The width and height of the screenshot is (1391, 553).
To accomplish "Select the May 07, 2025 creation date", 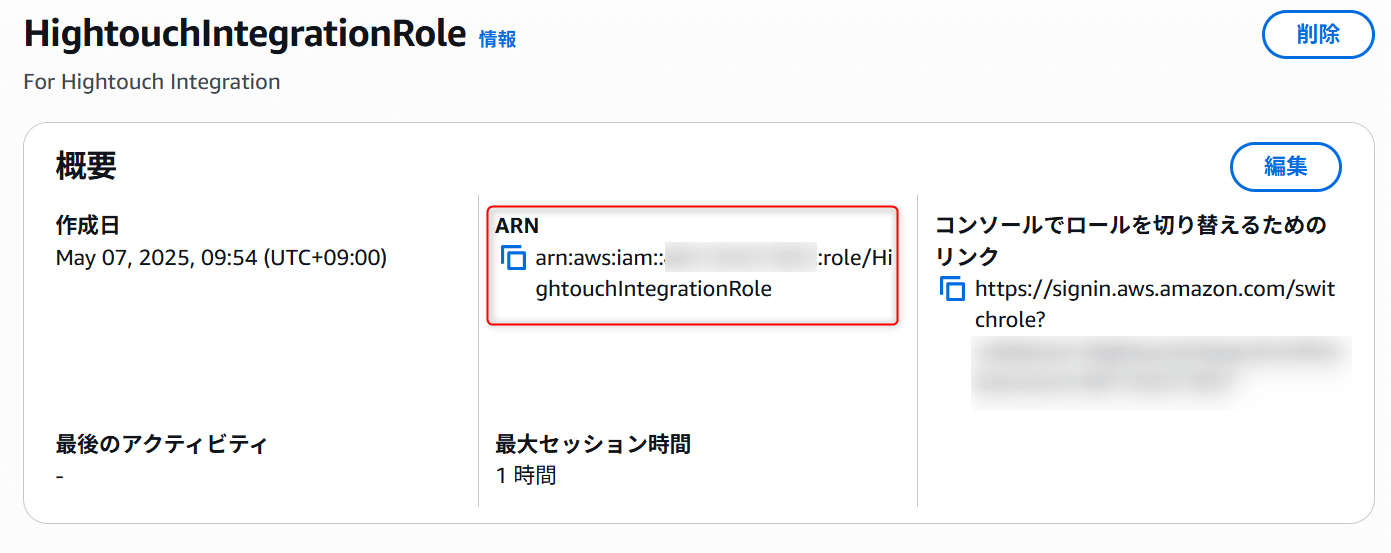I will pos(221,258).
